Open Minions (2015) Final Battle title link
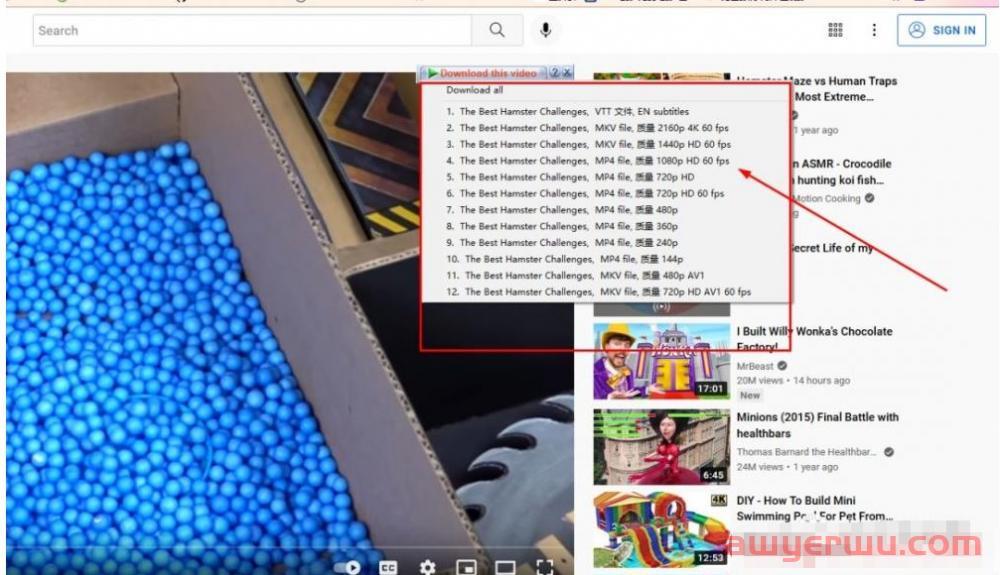This screenshot has height=575, width=1000. coord(818,425)
